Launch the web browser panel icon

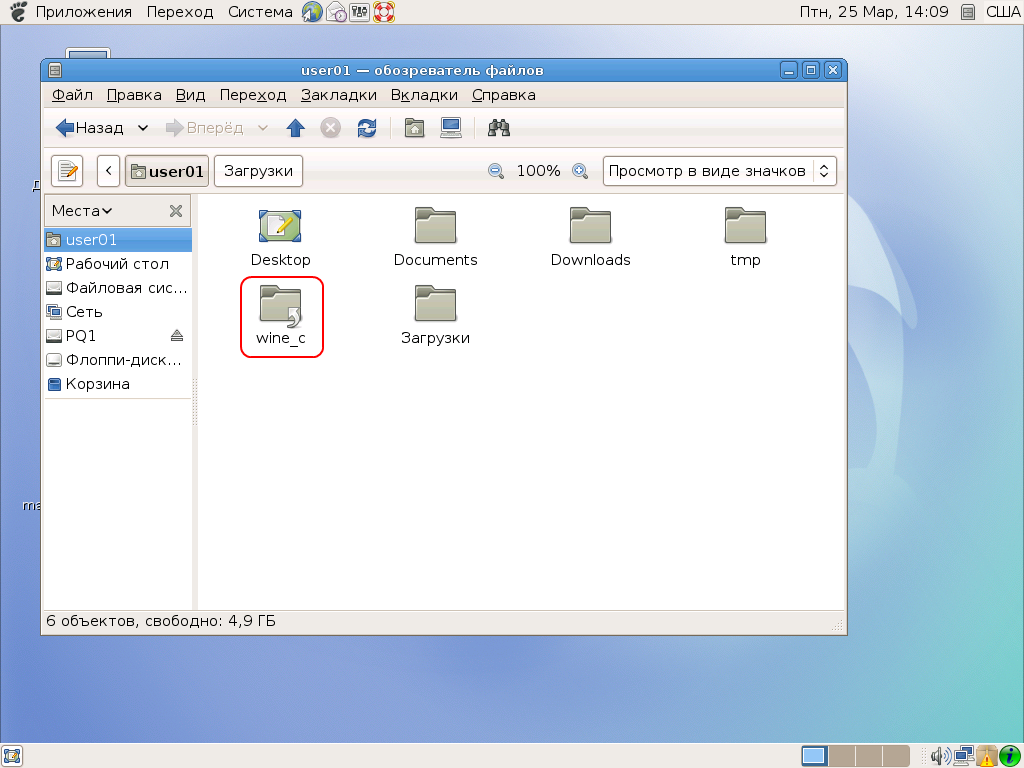(312, 12)
